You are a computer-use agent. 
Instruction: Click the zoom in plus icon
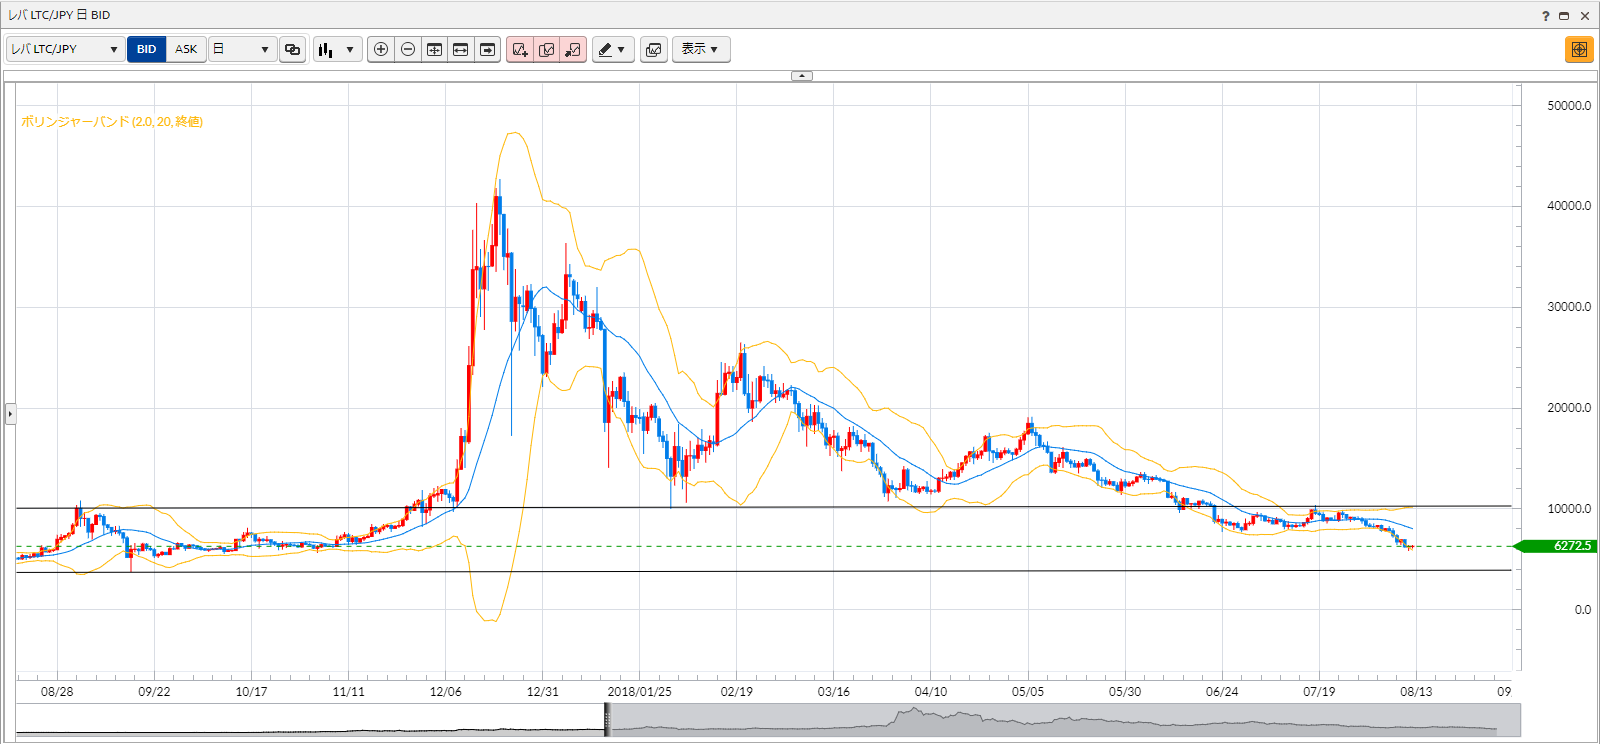pyautogui.click(x=381, y=49)
